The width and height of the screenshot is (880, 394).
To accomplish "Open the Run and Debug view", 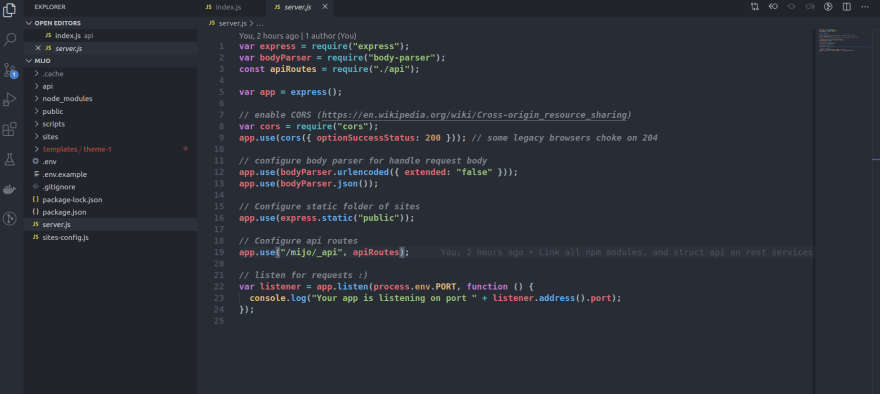I will 10,100.
